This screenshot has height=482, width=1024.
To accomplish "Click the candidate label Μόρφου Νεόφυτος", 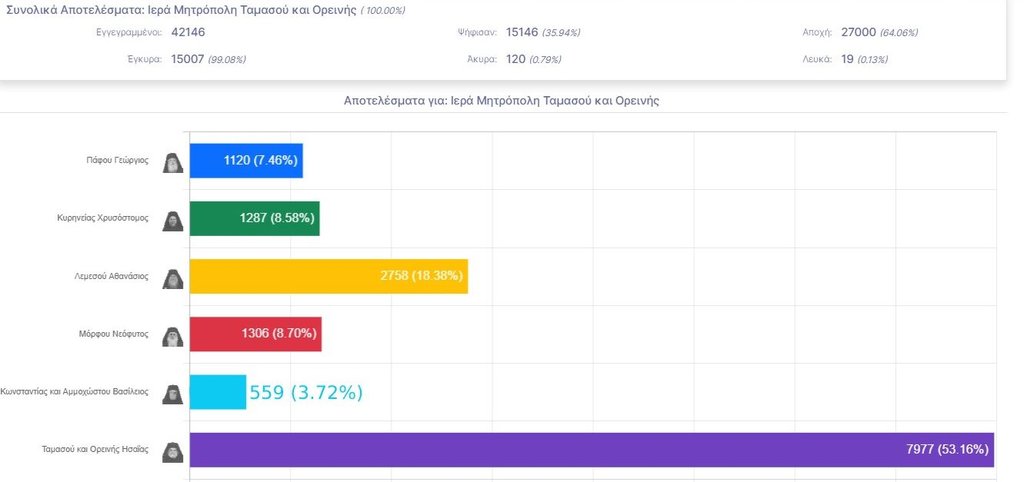I will [x=114, y=334].
